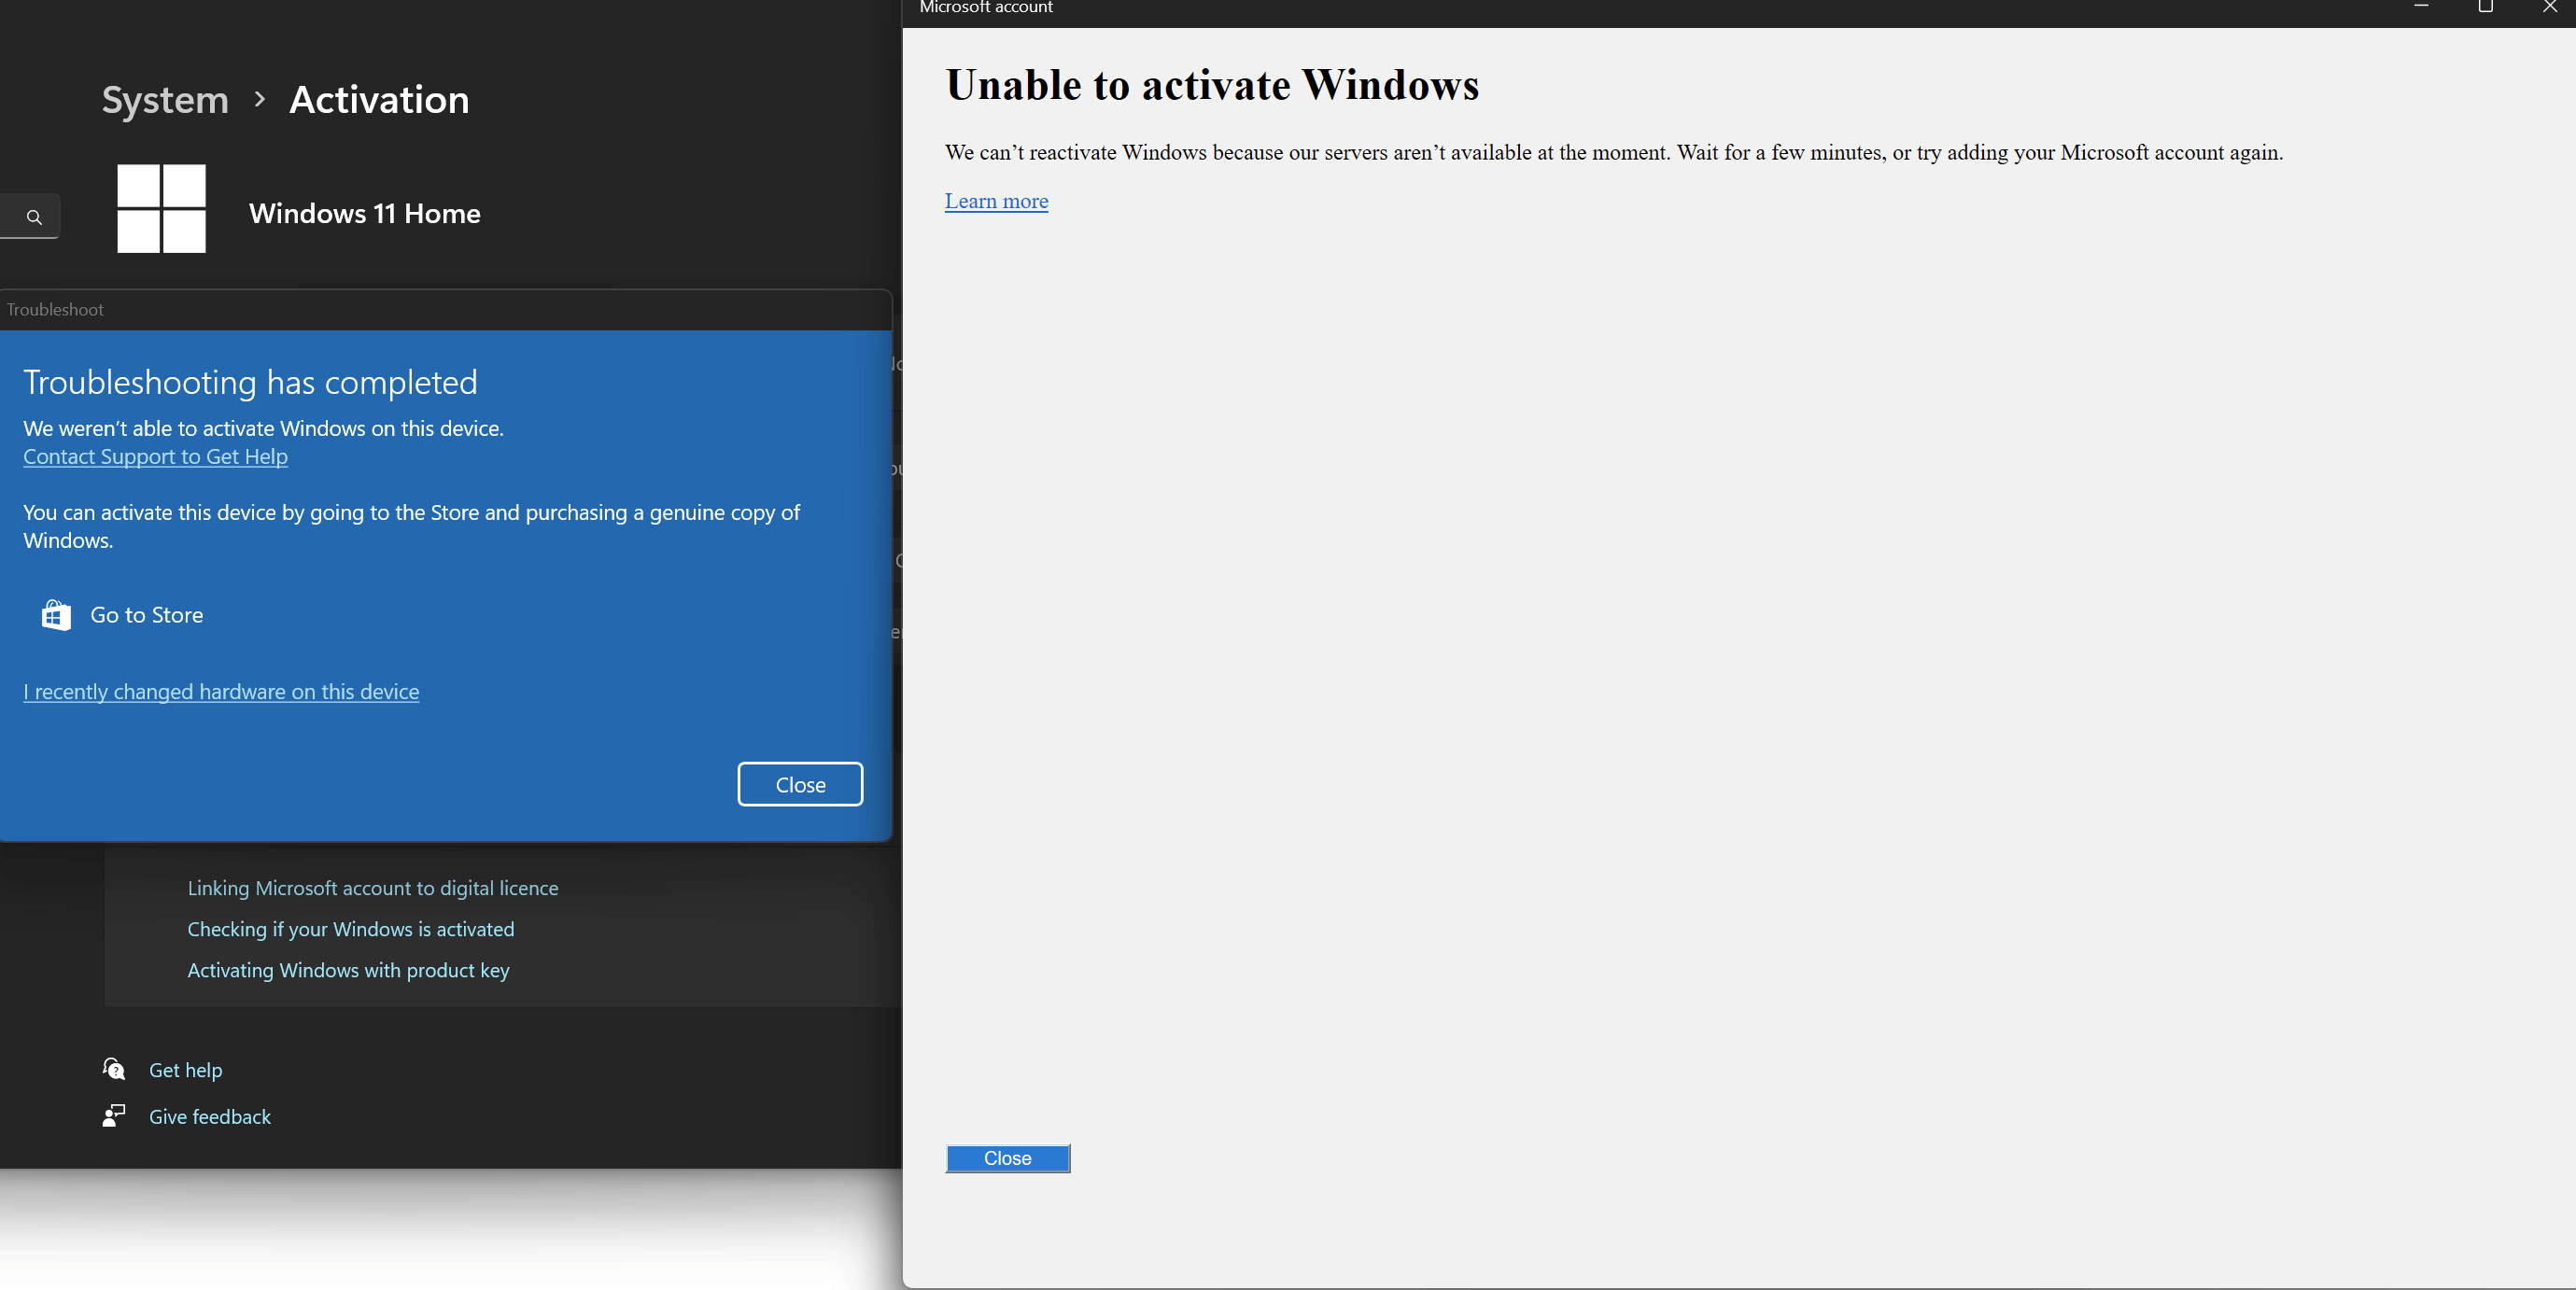Open the Learn more link
The height and width of the screenshot is (1290, 2576).
(x=996, y=201)
